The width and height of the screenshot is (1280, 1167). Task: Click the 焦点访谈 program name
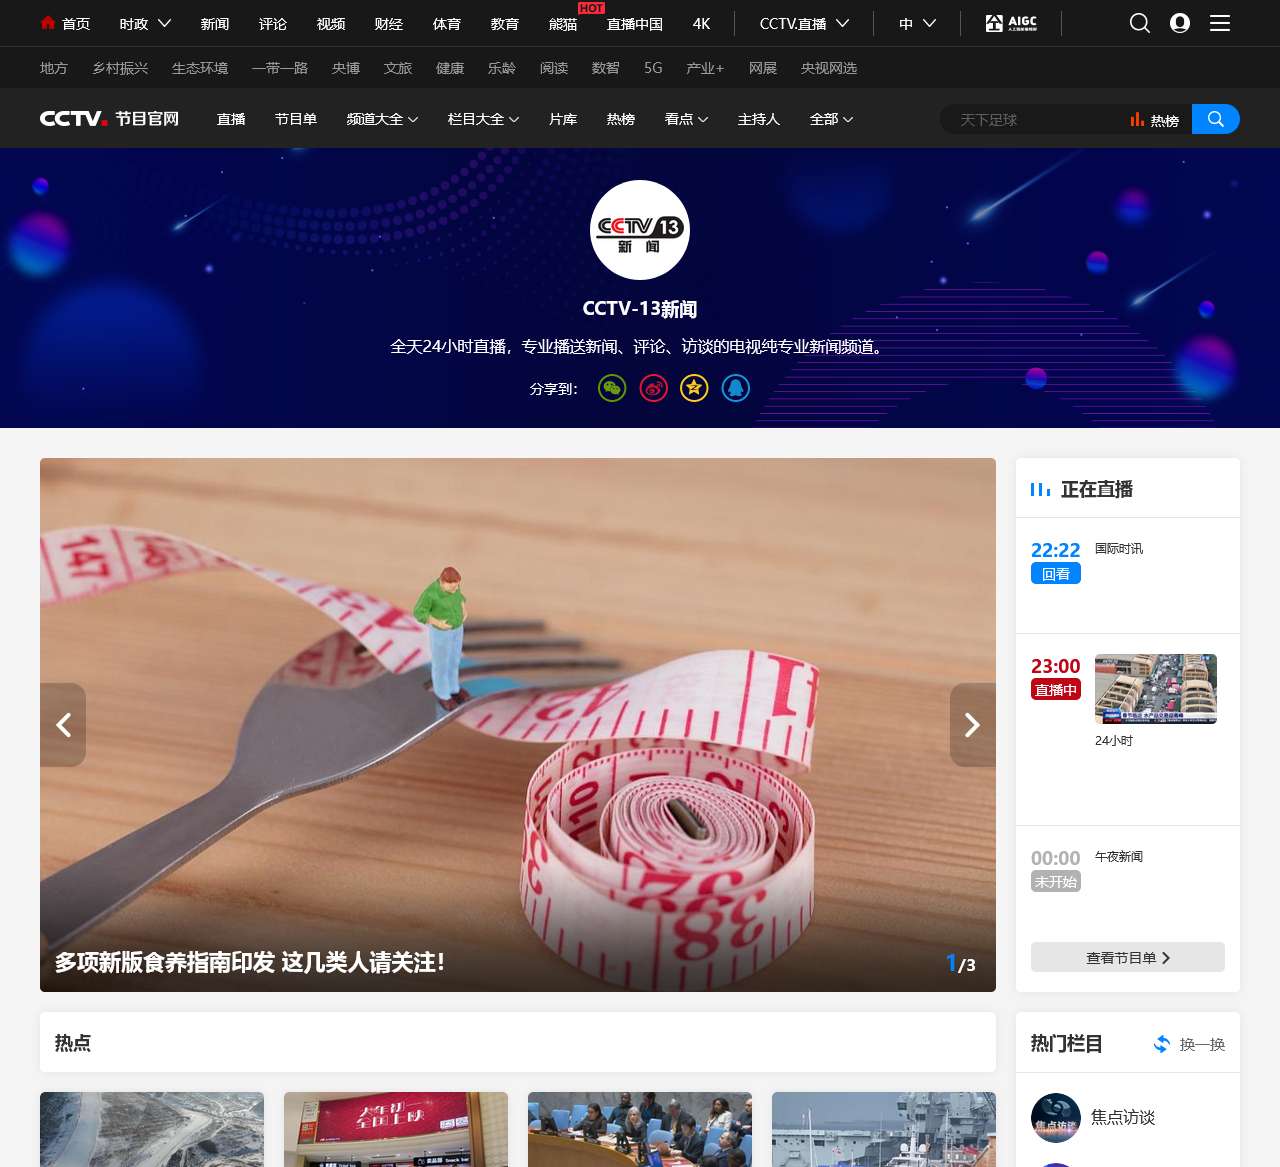coord(1123,1117)
